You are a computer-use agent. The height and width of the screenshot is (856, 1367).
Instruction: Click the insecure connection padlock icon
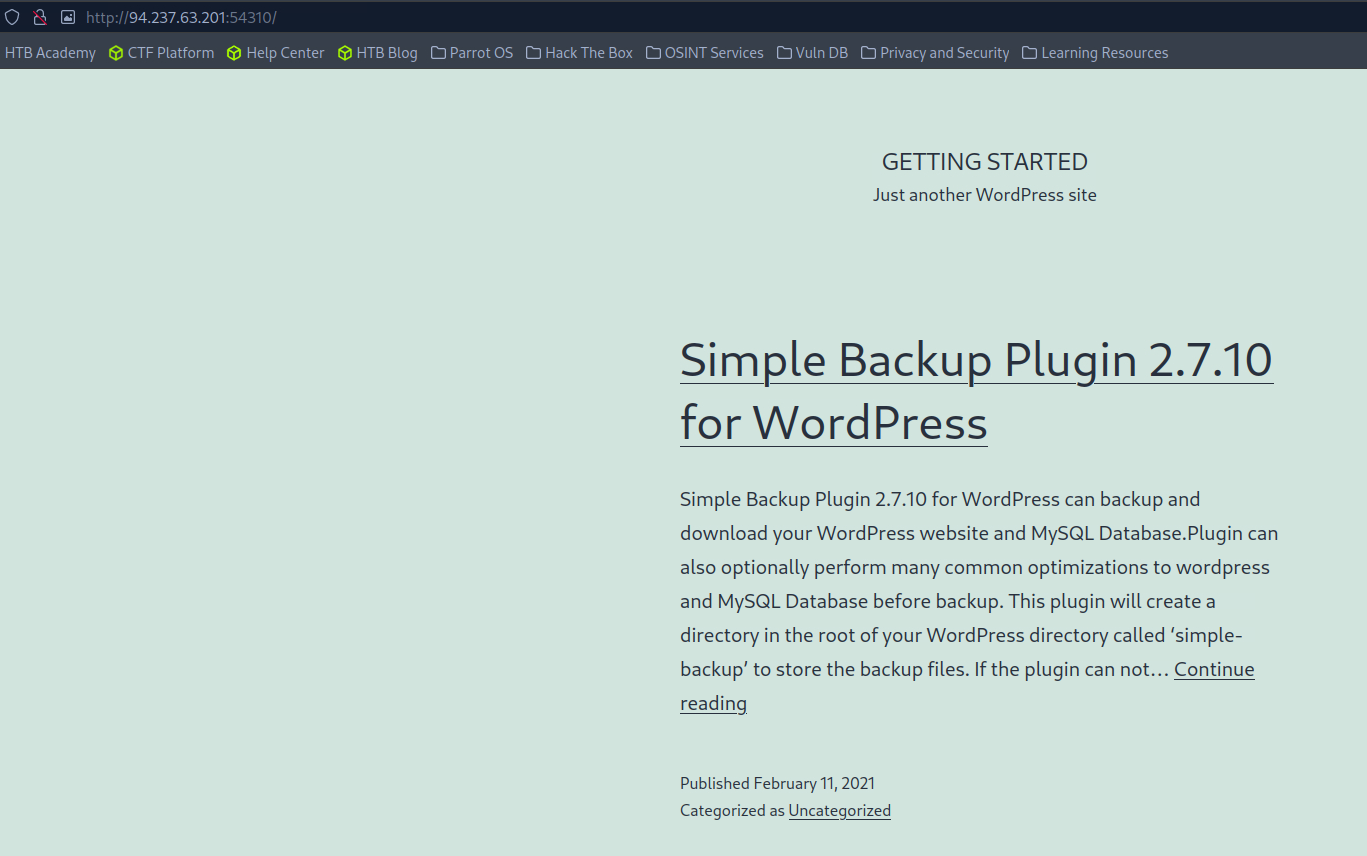click(x=40, y=17)
